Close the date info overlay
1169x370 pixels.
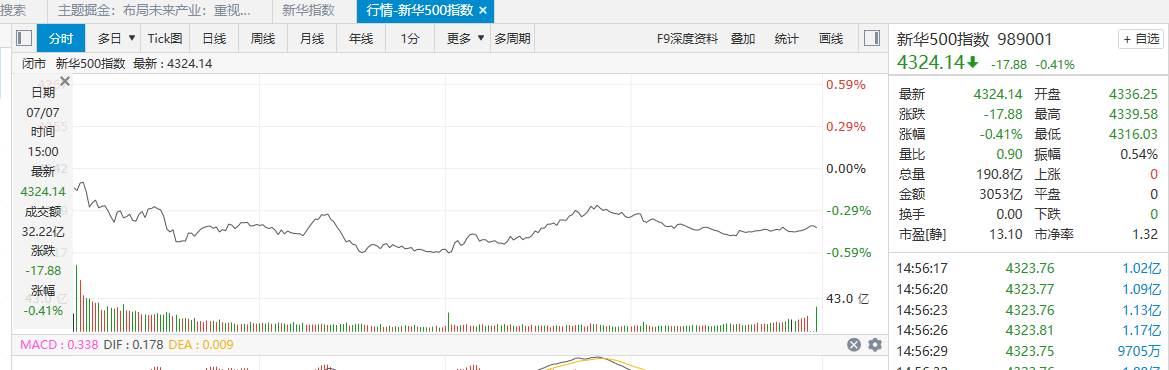[65, 81]
